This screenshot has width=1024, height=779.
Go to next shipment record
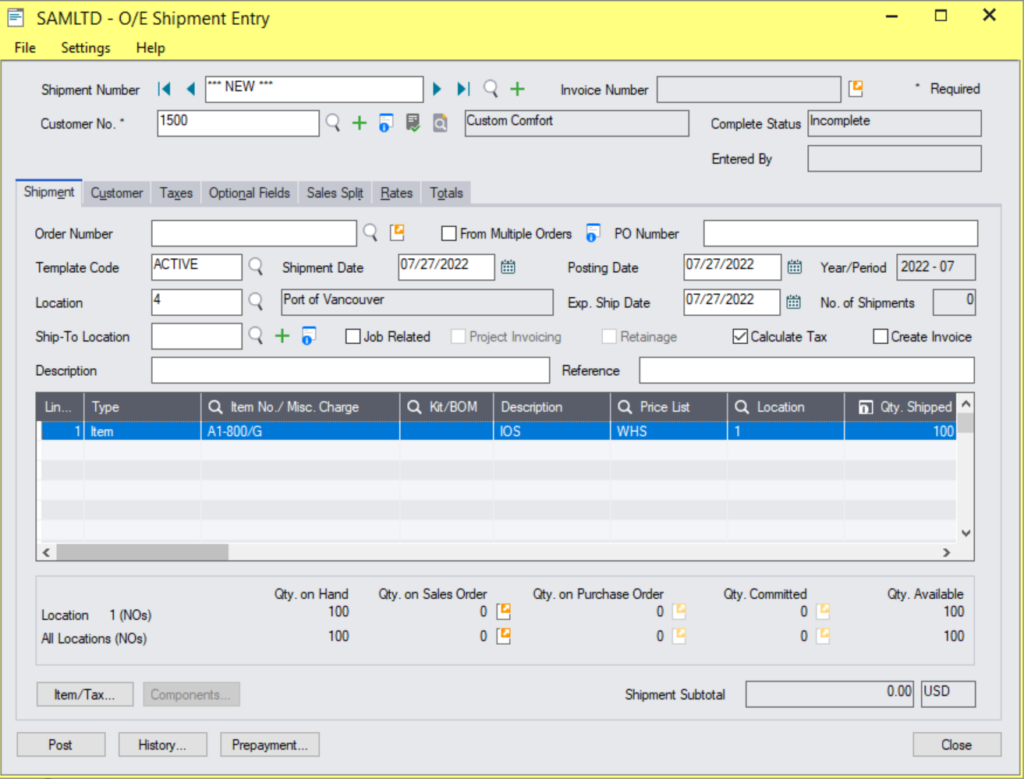click(437, 89)
